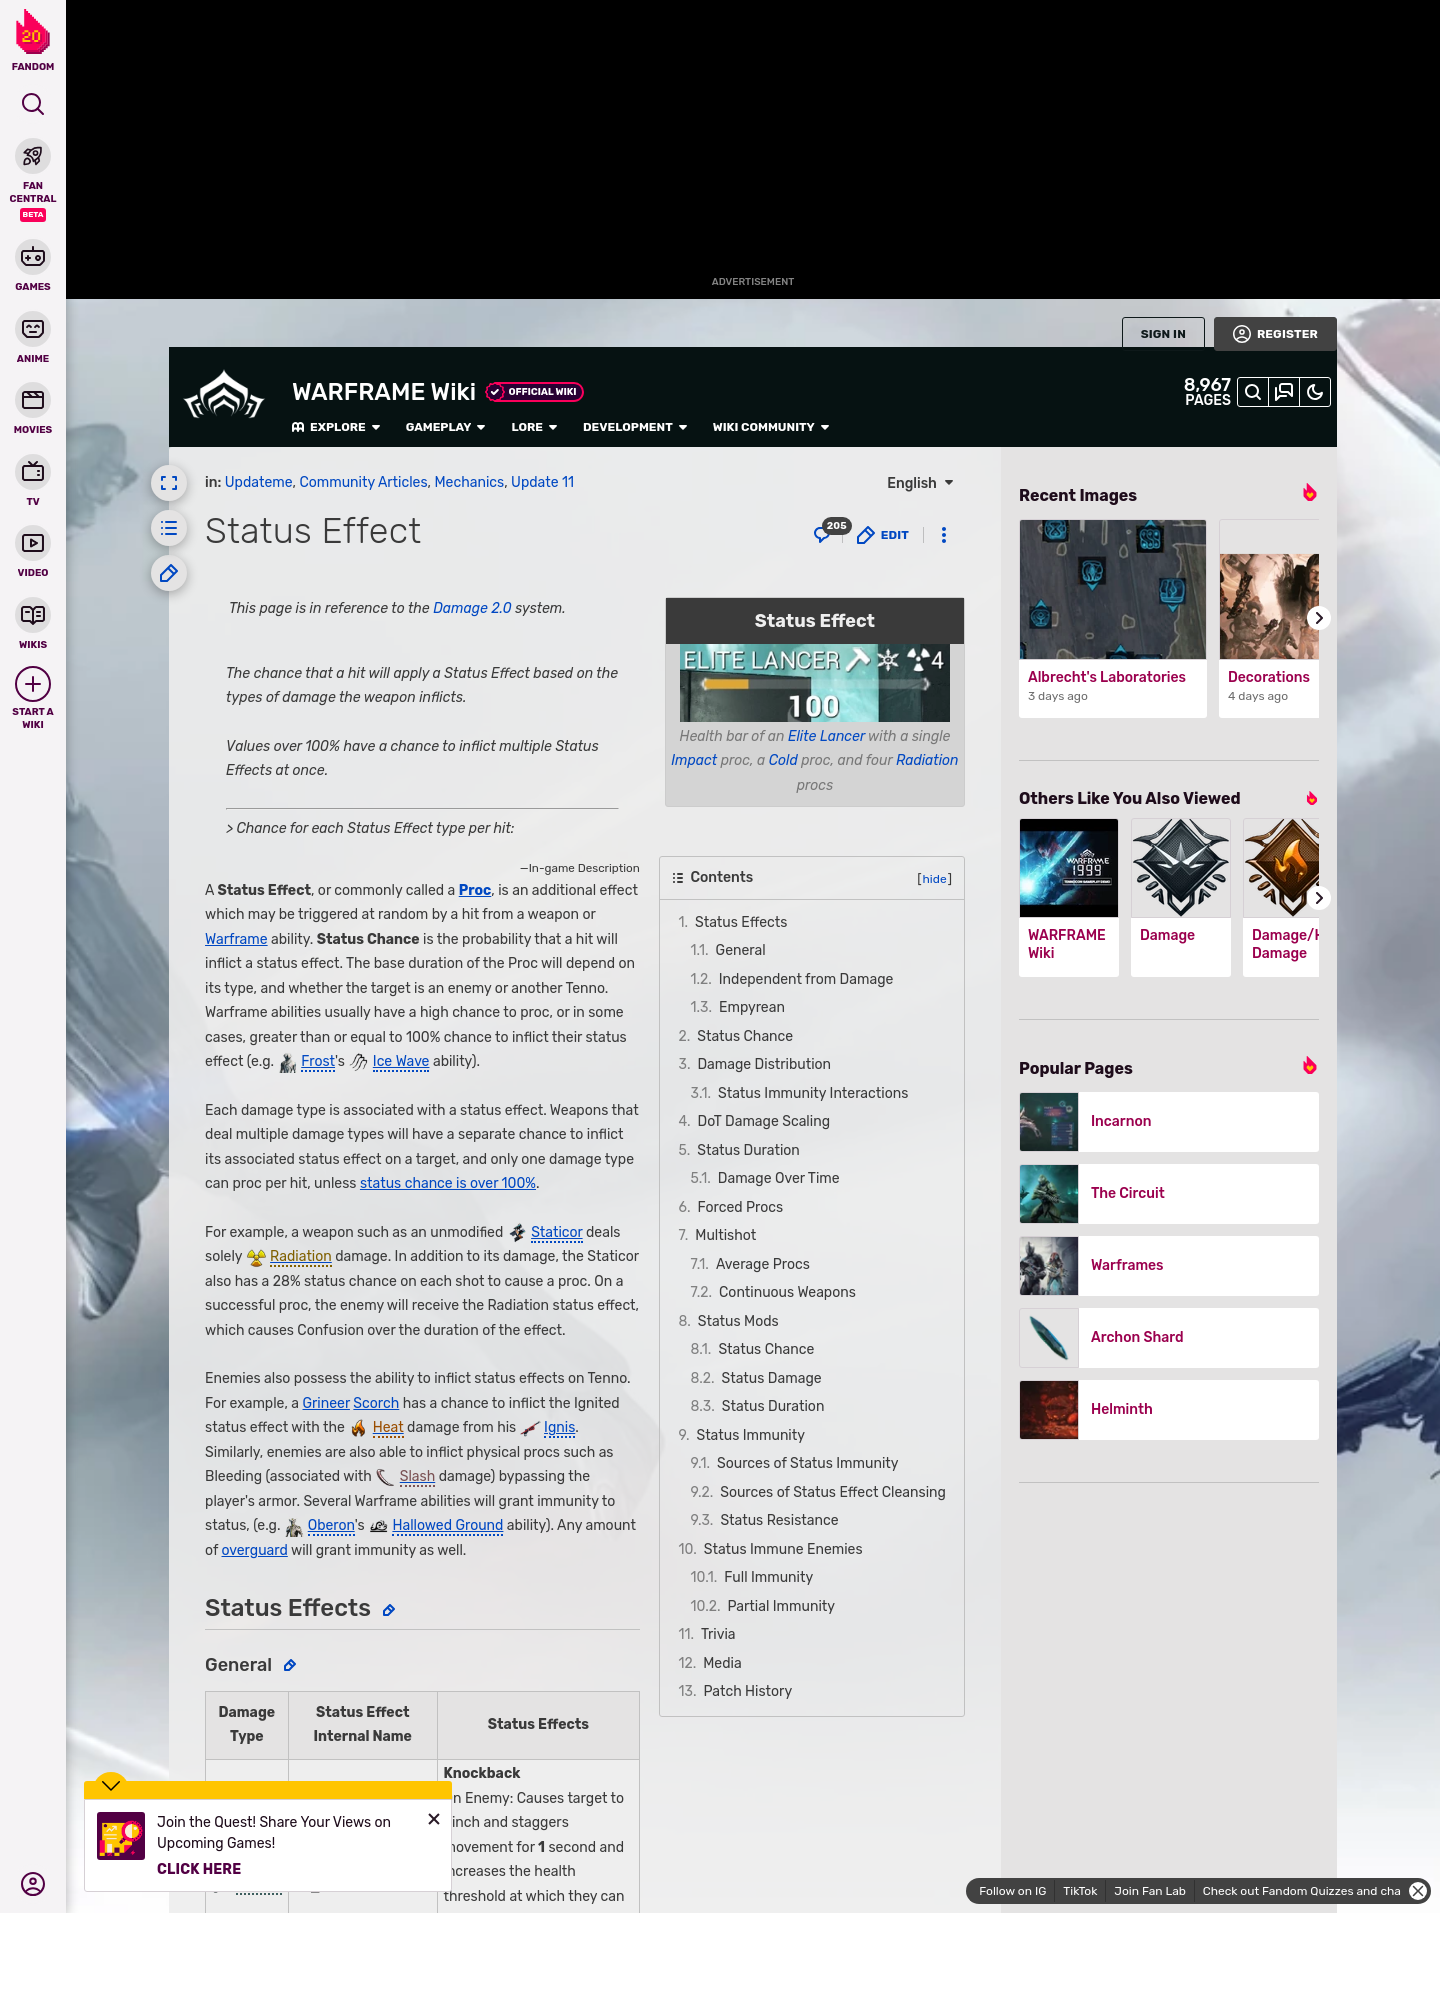The height and width of the screenshot is (2000, 1440).
Task: Expand the Gameplay menu
Action: coord(445,427)
